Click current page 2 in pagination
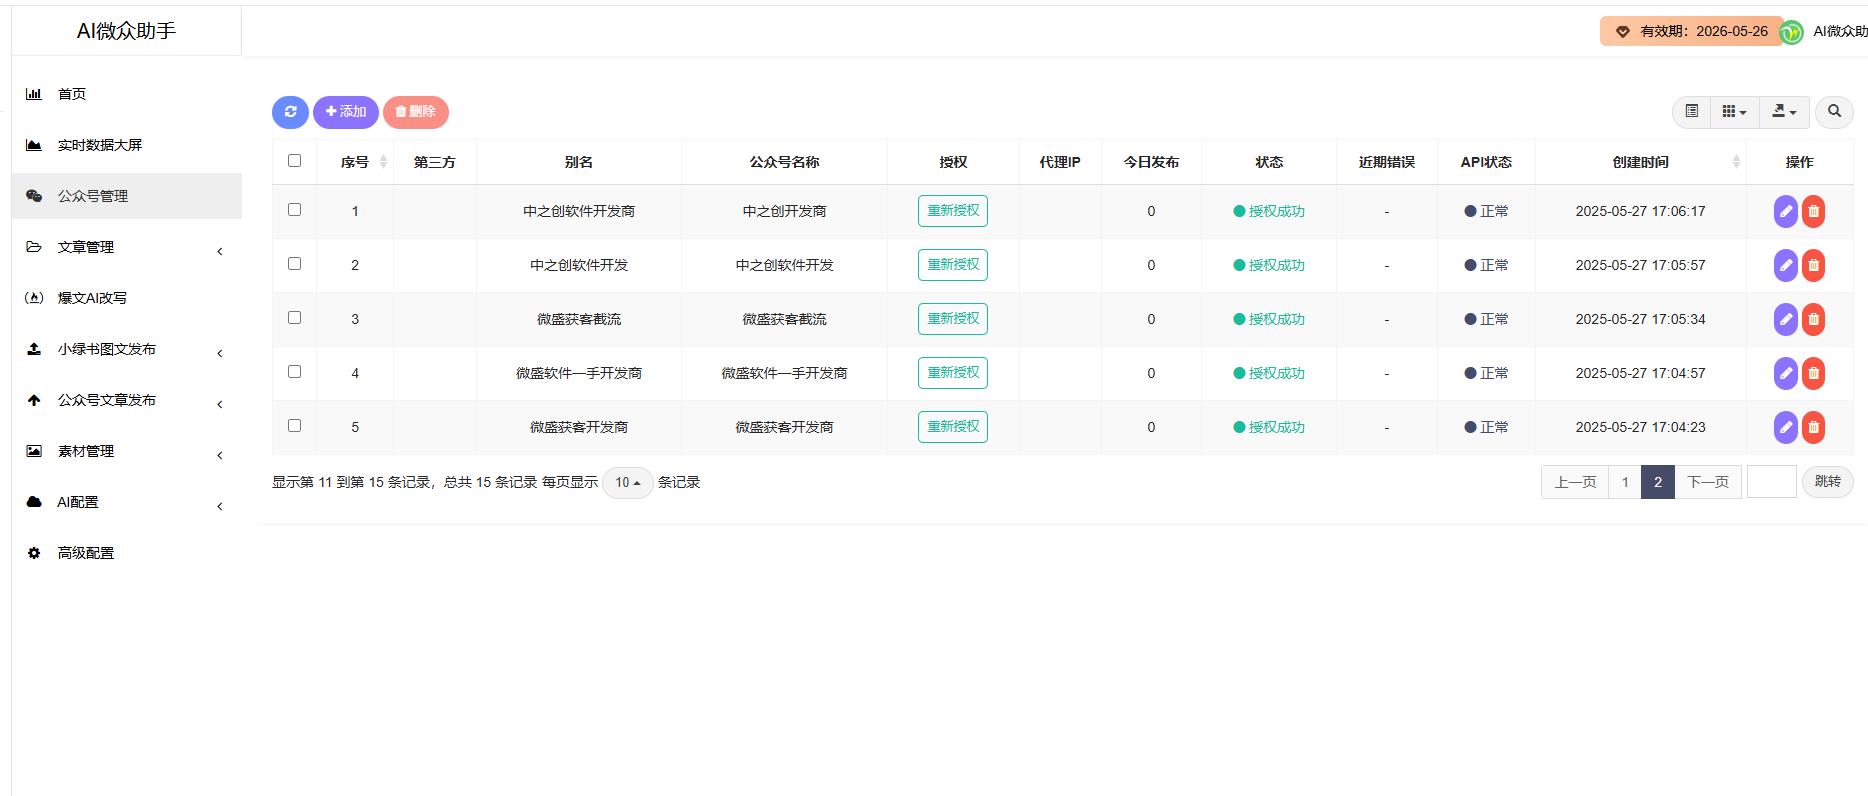This screenshot has width=1868, height=796. 1658,482
